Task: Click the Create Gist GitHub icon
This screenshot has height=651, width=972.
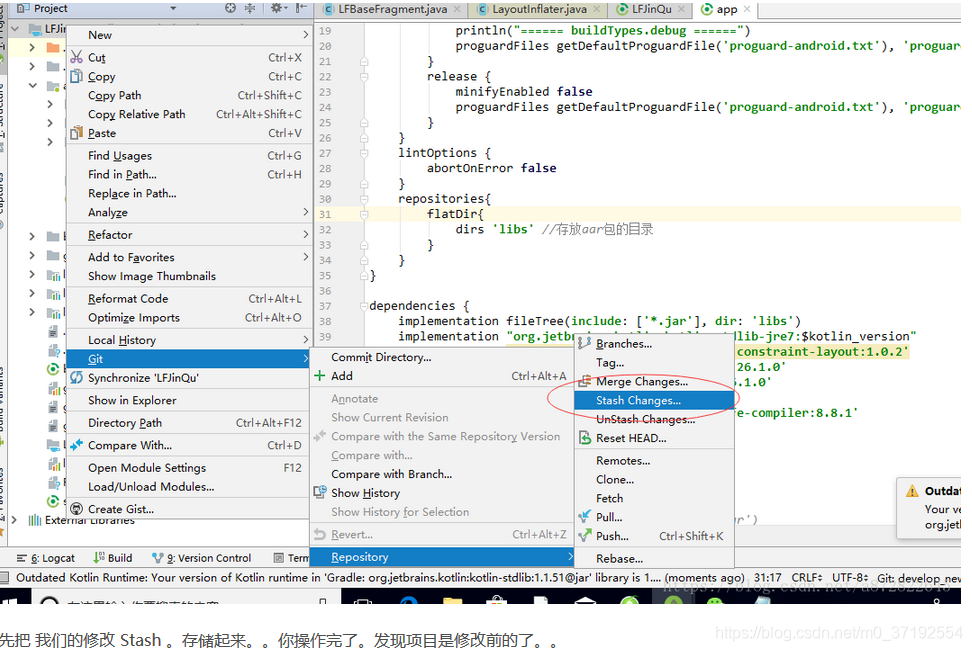Action: 76,509
